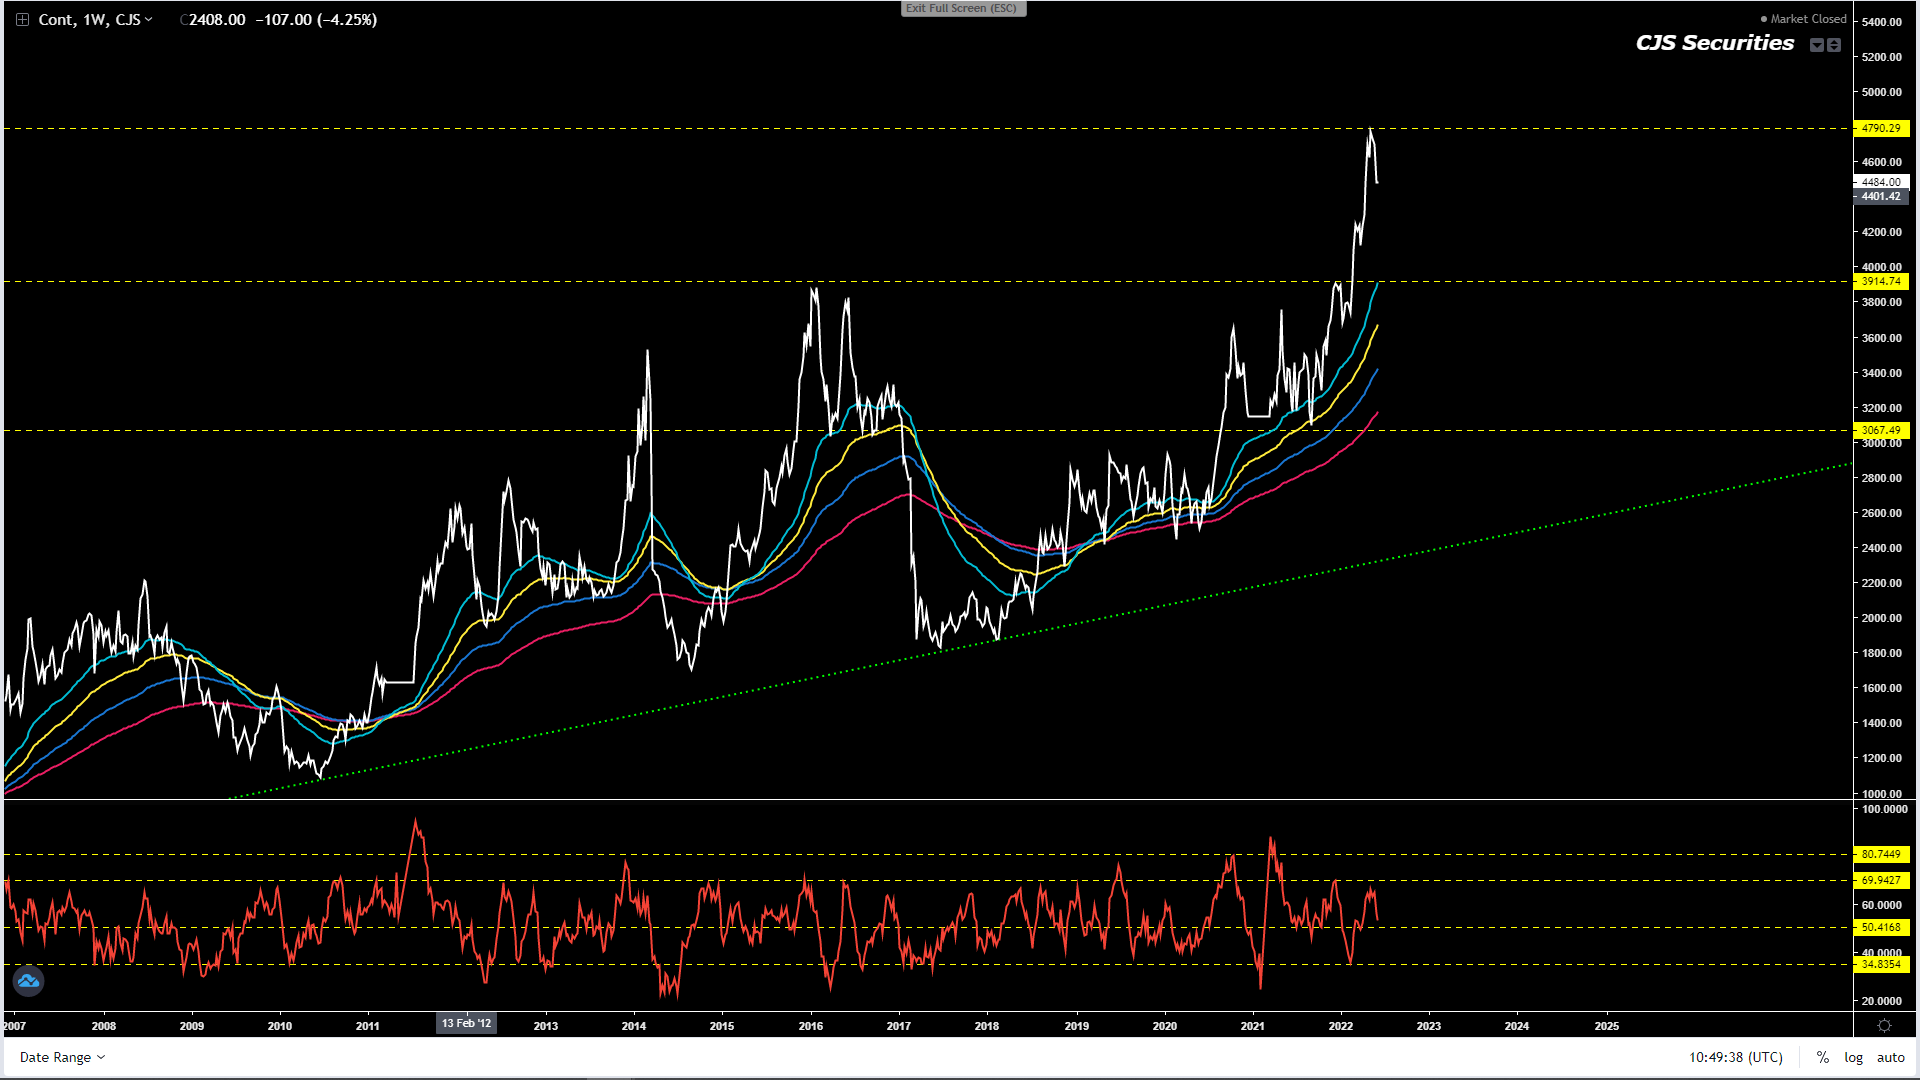Click the 3067.49 yellow price label
1920x1080 pixels.
click(x=1881, y=430)
